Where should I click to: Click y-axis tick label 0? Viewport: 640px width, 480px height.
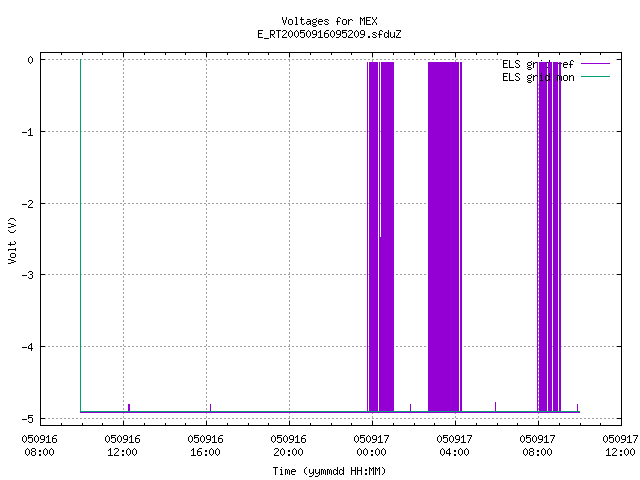(x=30, y=60)
